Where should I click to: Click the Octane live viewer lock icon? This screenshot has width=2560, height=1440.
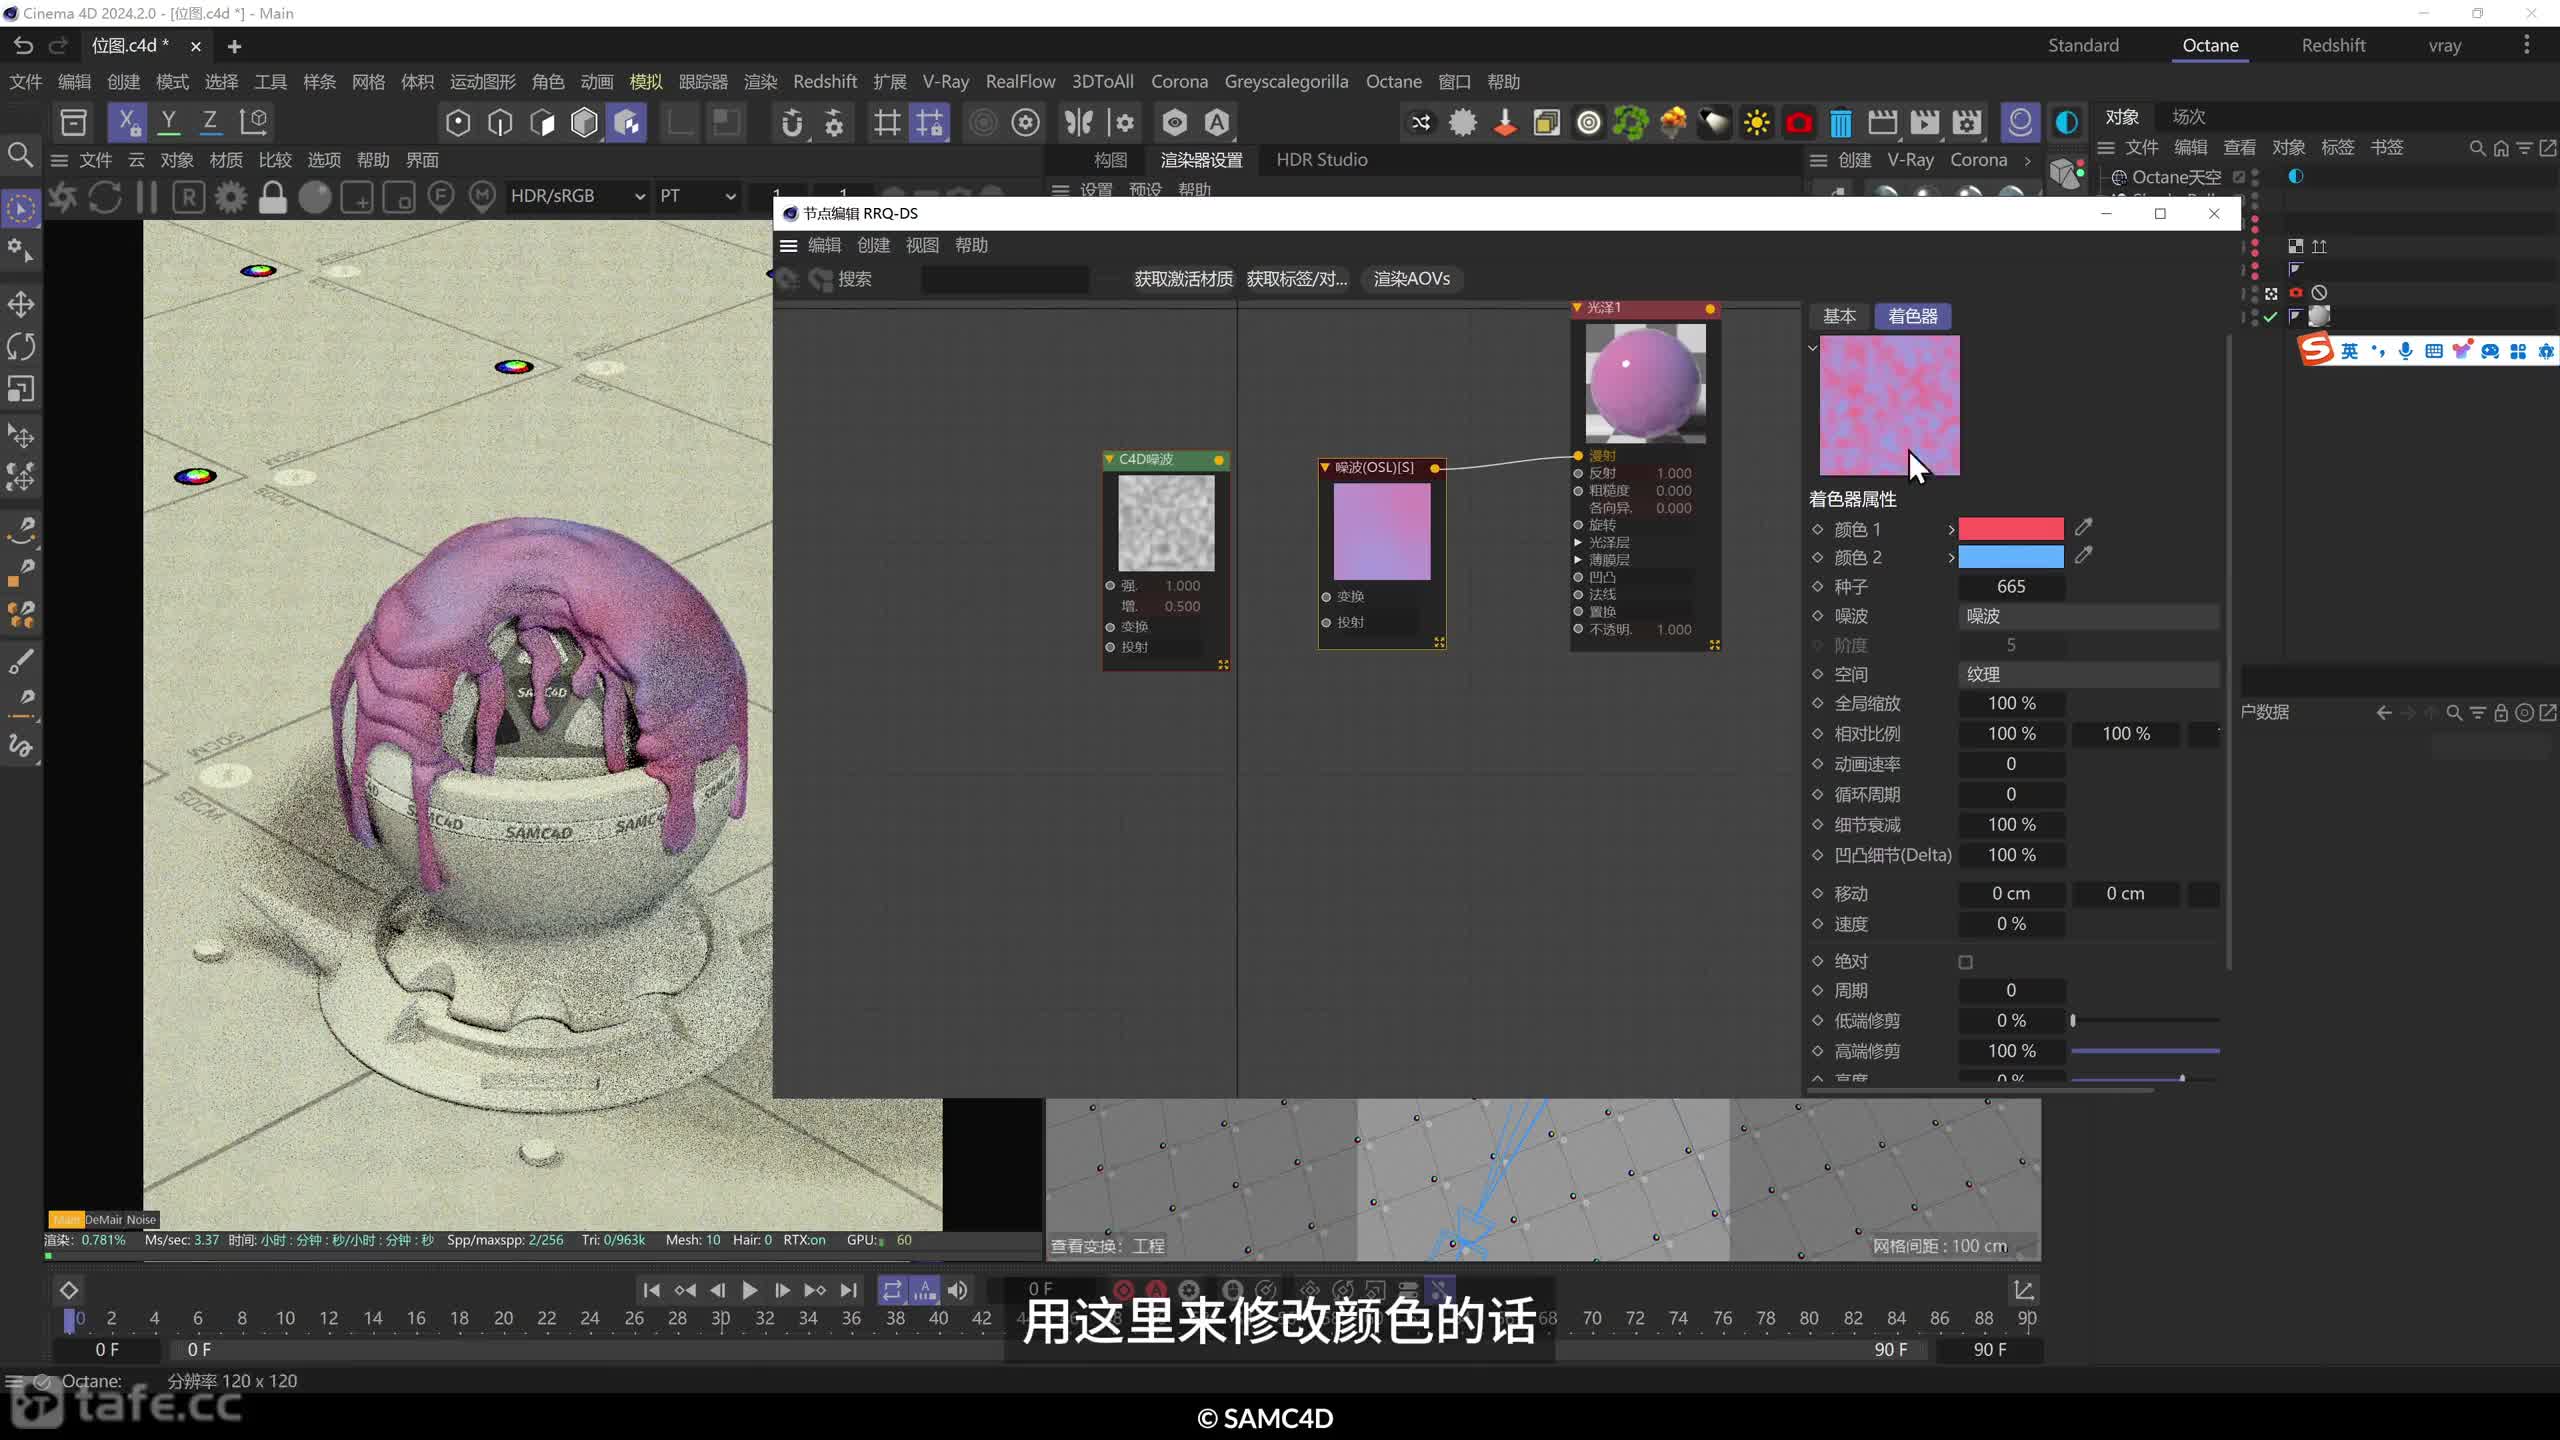(x=272, y=197)
